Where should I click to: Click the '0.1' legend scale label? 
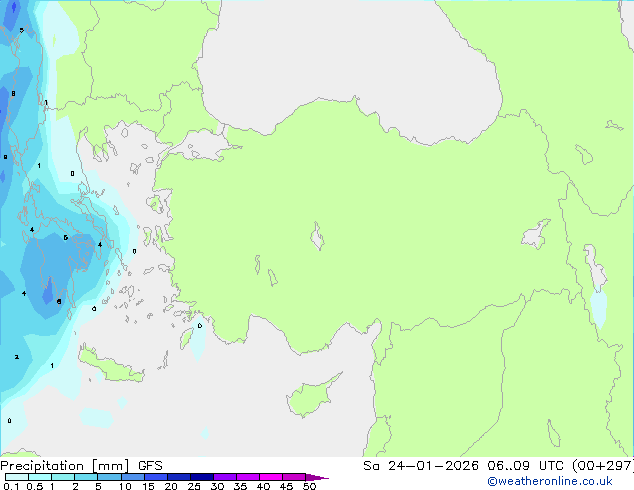tap(11, 486)
